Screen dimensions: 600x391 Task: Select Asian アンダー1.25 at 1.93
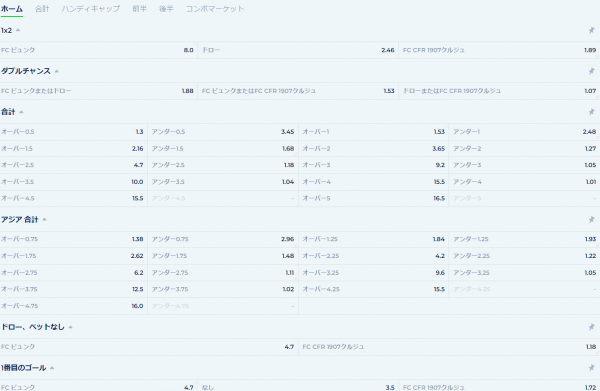point(525,239)
